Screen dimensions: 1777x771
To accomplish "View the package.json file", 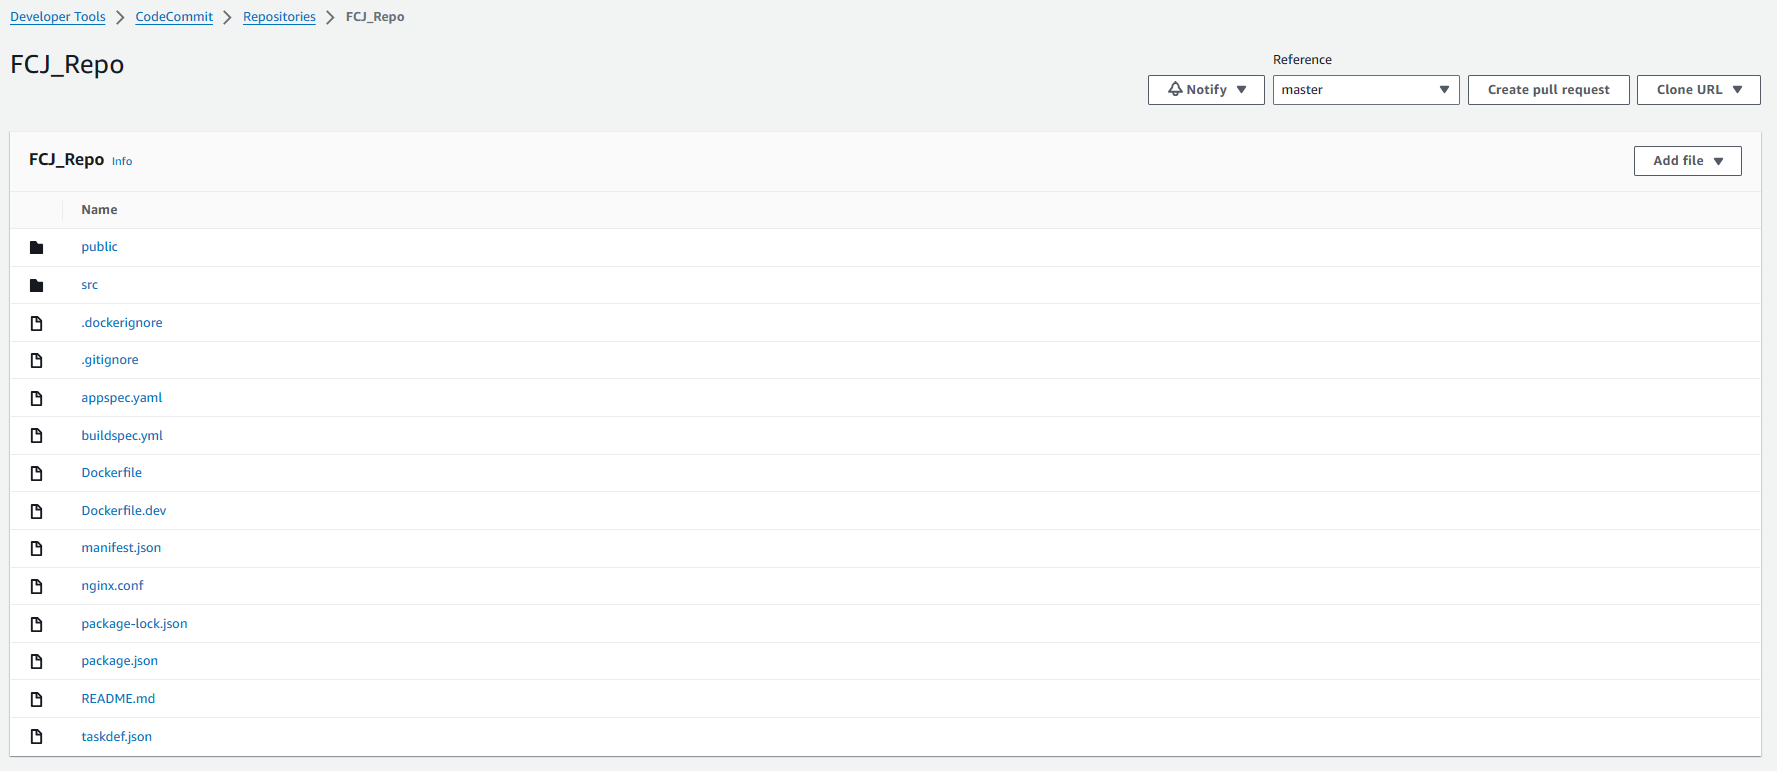I will pos(120,661).
